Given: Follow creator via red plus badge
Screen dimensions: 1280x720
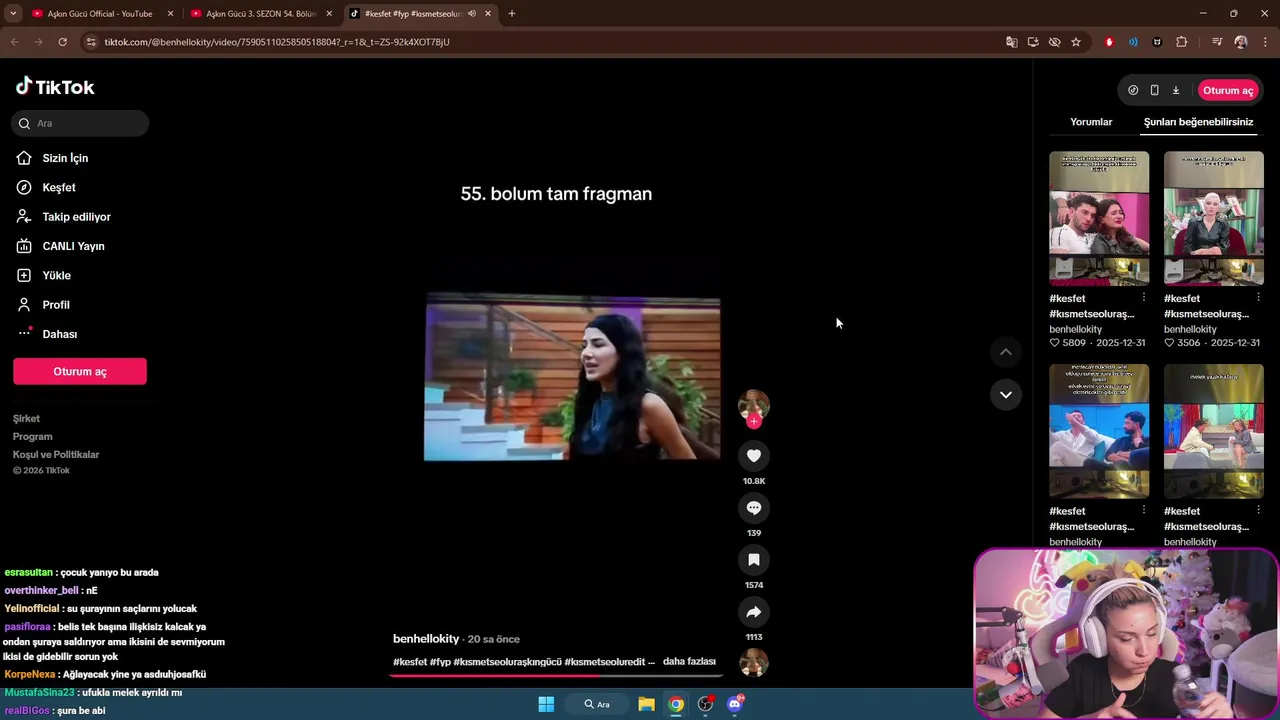Looking at the screenshot, I should 754,422.
